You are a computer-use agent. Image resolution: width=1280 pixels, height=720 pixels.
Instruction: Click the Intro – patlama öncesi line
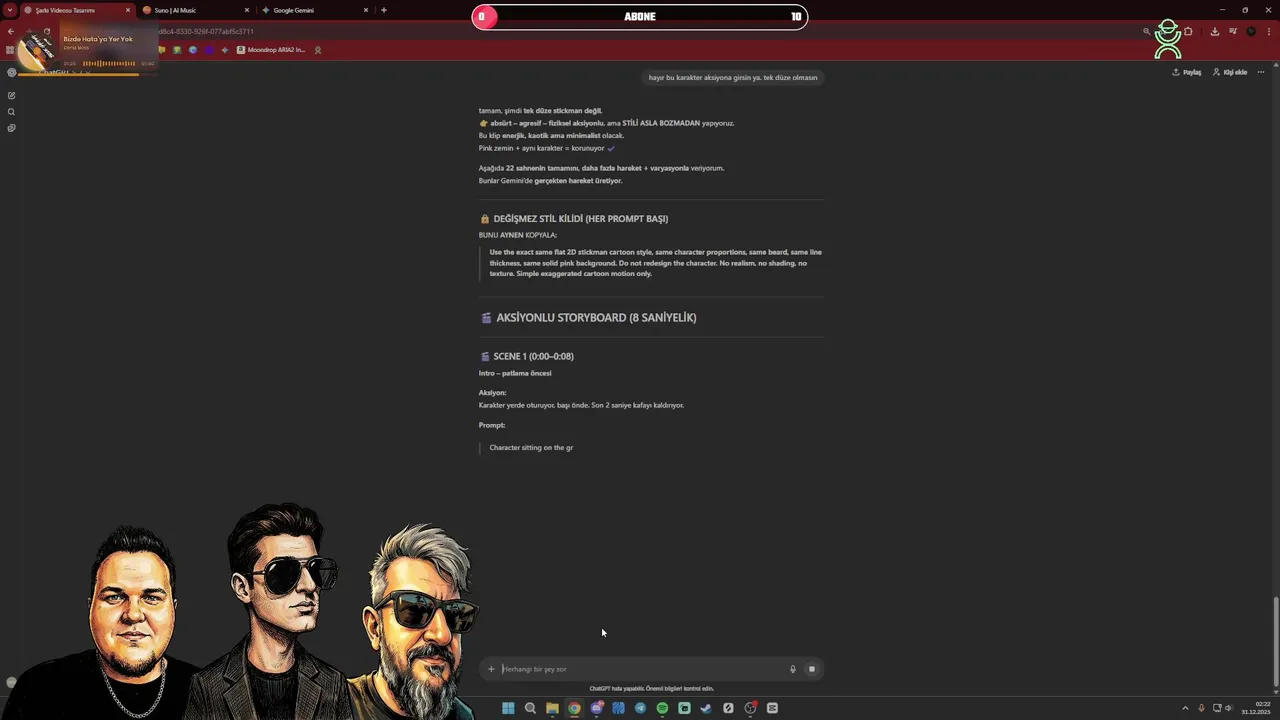515,373
